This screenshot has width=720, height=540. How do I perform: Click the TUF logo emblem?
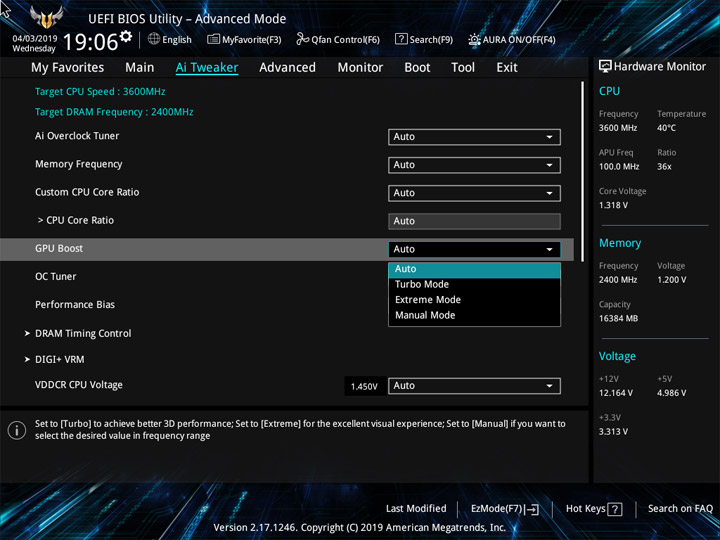click(x=46, y=17)
